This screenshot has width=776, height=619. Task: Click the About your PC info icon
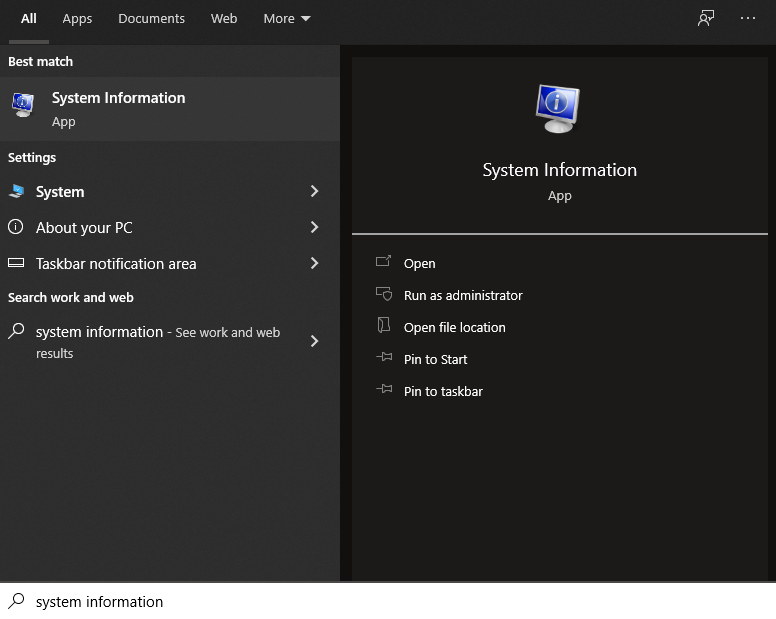[x=16, y=228]
